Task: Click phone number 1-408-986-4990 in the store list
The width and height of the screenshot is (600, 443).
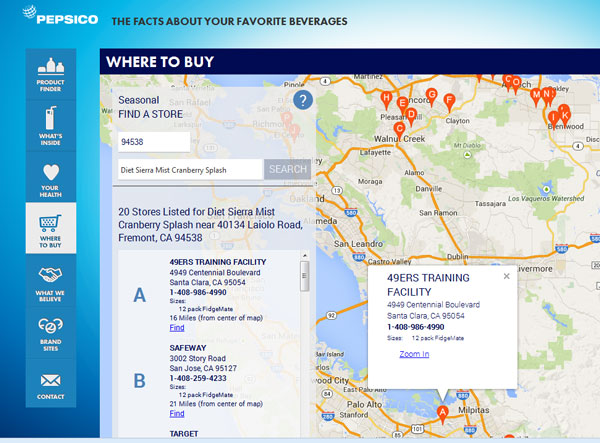Action: [x=198, y=292]
